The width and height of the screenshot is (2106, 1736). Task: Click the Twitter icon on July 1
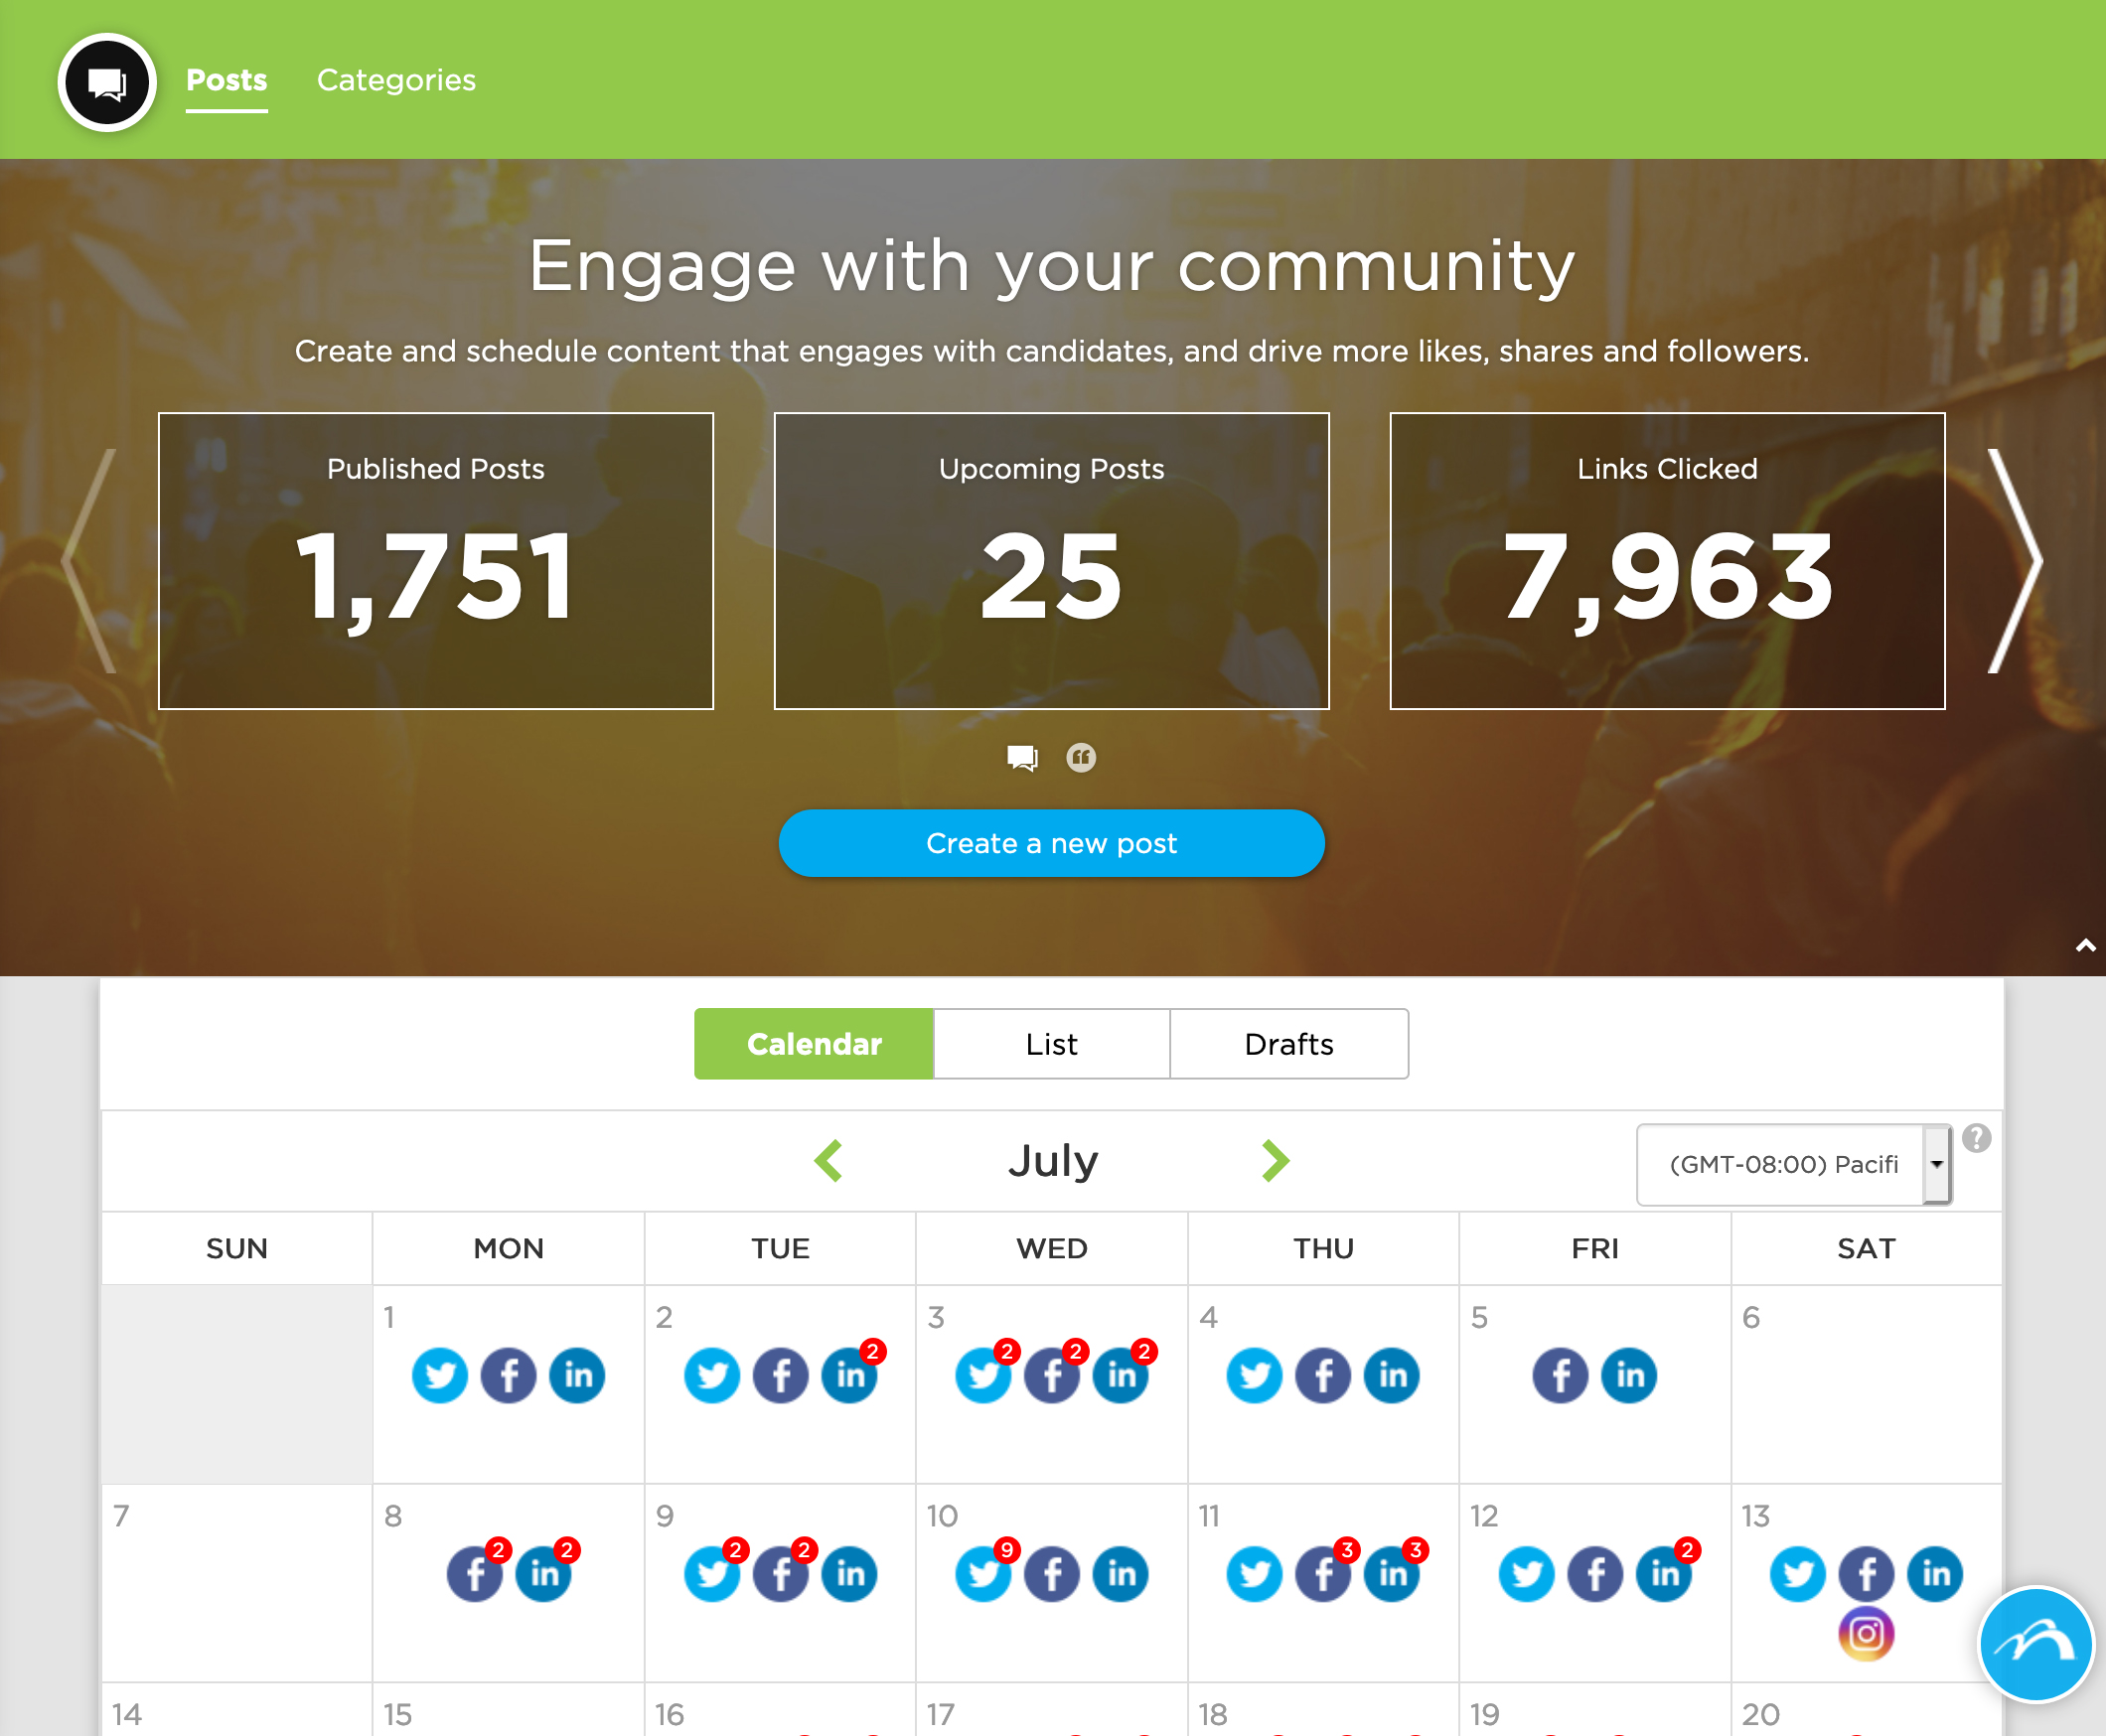[439, 1376]
